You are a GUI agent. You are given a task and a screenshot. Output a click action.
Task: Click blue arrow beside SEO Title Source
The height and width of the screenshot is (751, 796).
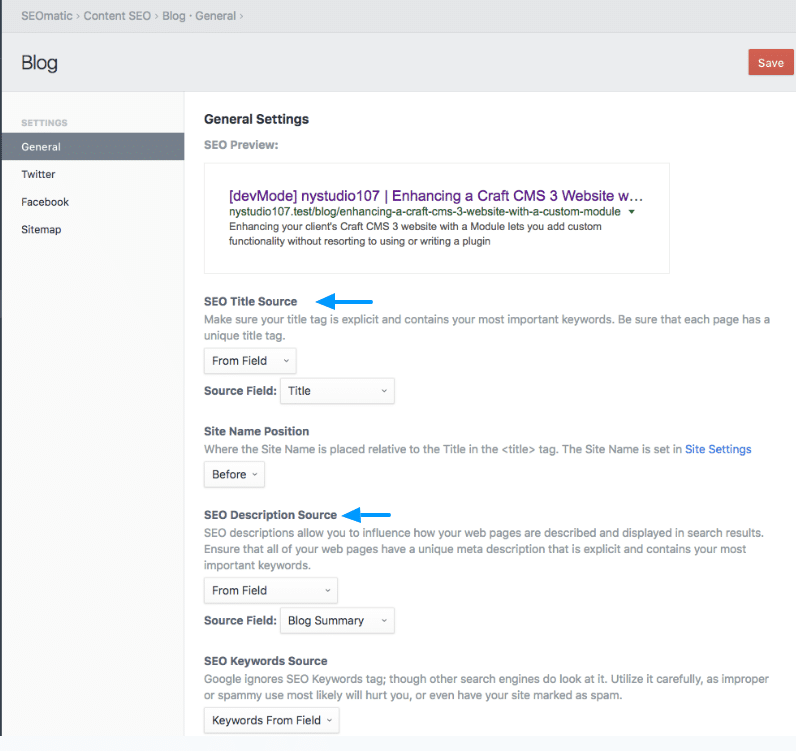(345, 301)
